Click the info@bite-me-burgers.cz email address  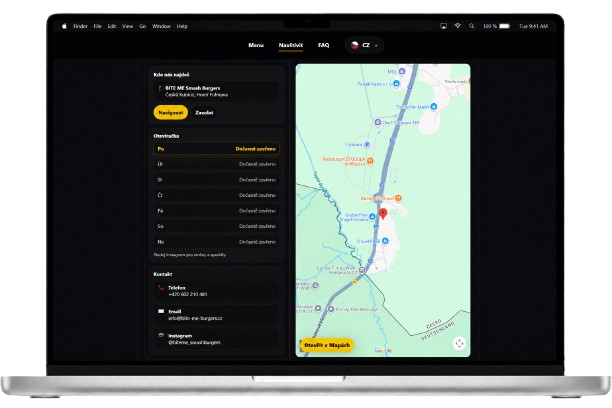[195, 318]
